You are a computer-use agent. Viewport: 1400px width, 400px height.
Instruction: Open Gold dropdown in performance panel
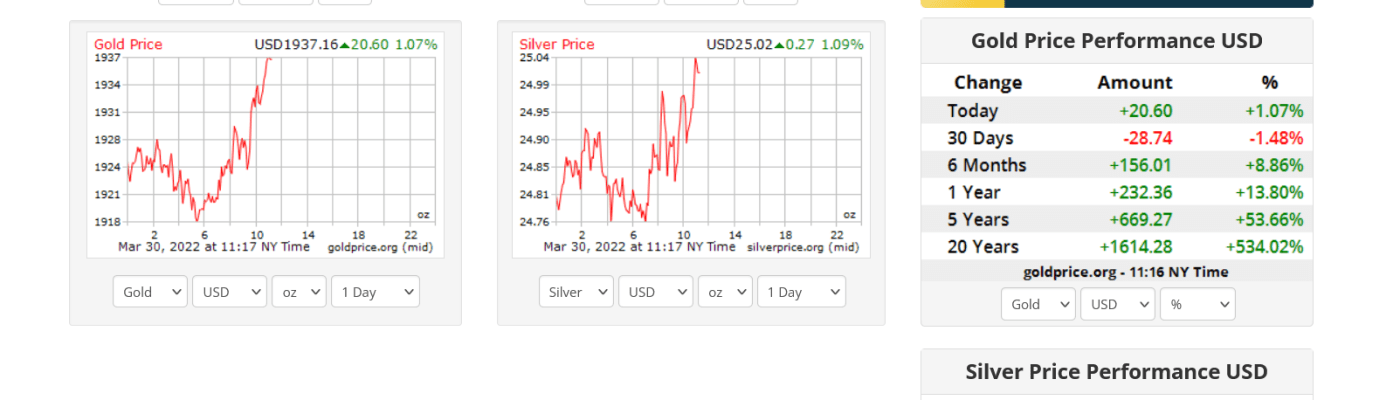1038,304
